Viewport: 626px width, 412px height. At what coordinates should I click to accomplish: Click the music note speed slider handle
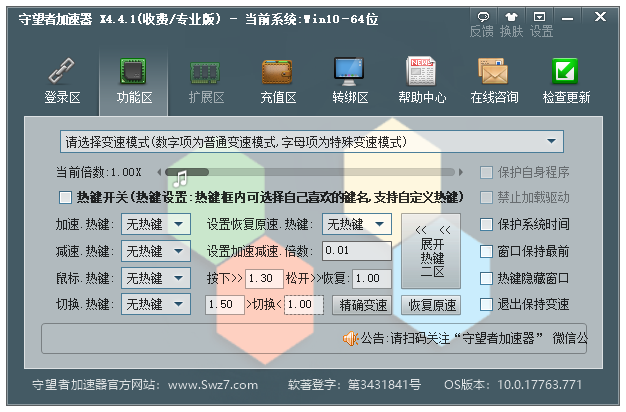point(180,178)
